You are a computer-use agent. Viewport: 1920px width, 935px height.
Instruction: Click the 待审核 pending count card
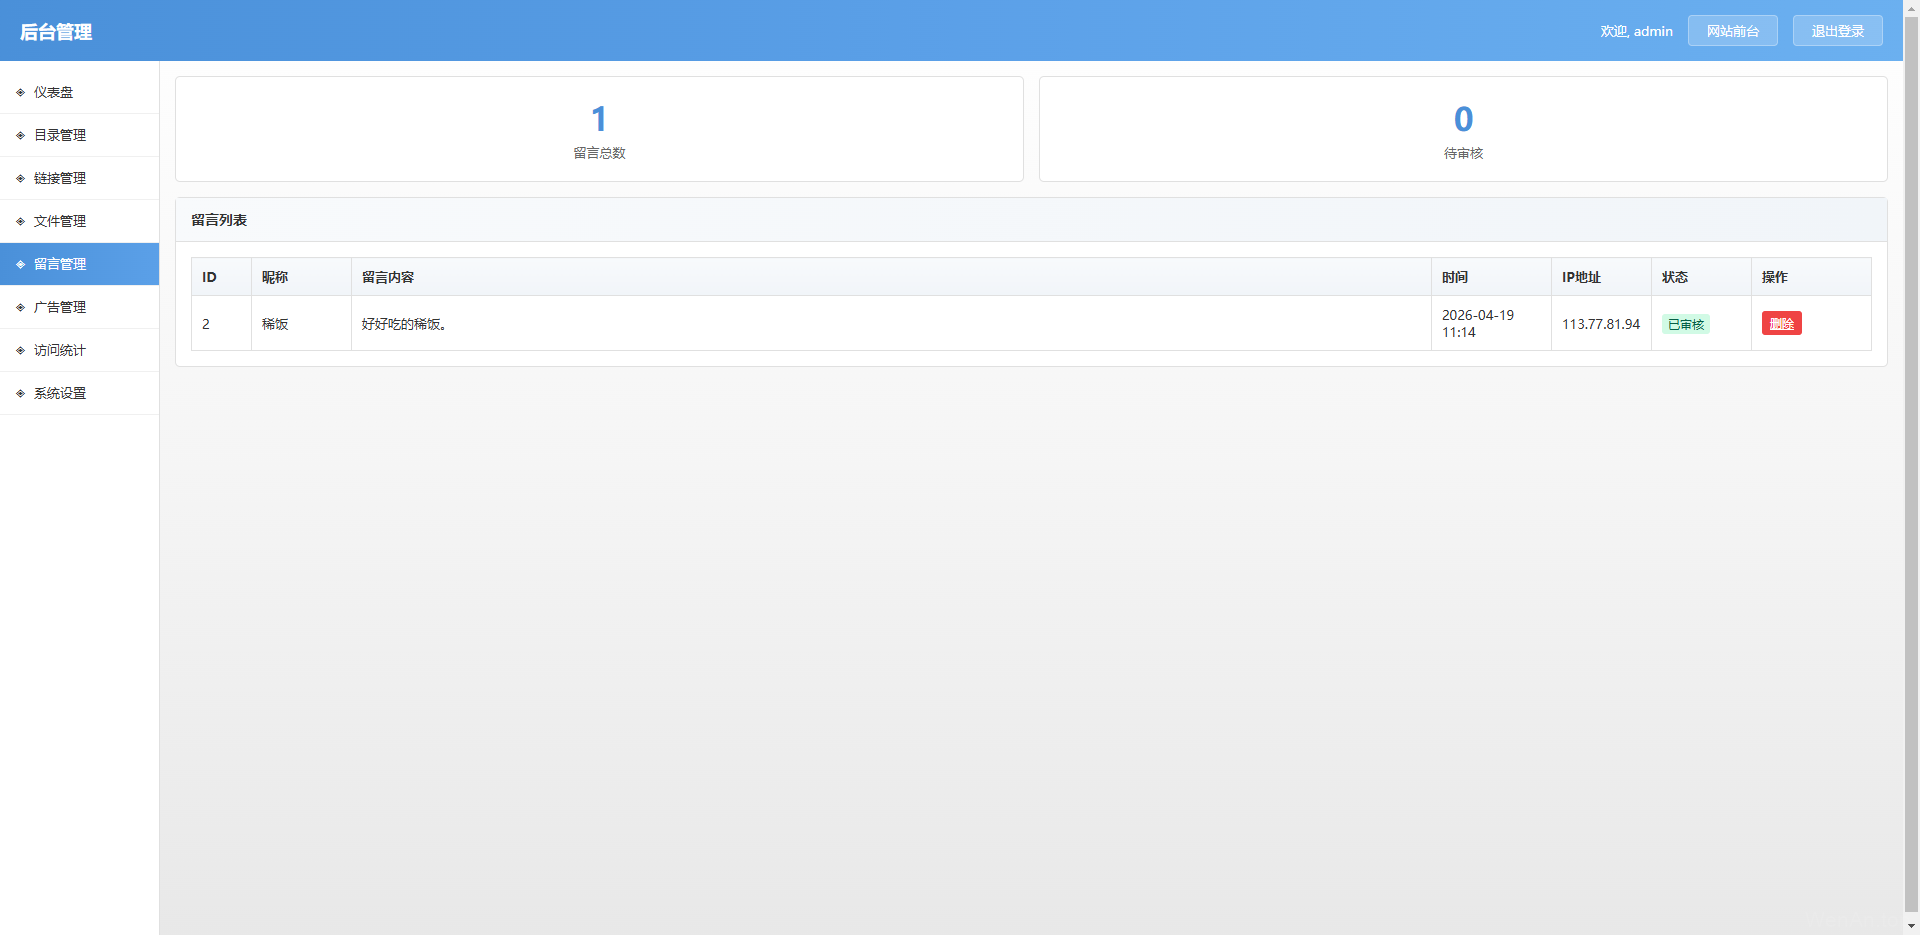pos(1463,129)
